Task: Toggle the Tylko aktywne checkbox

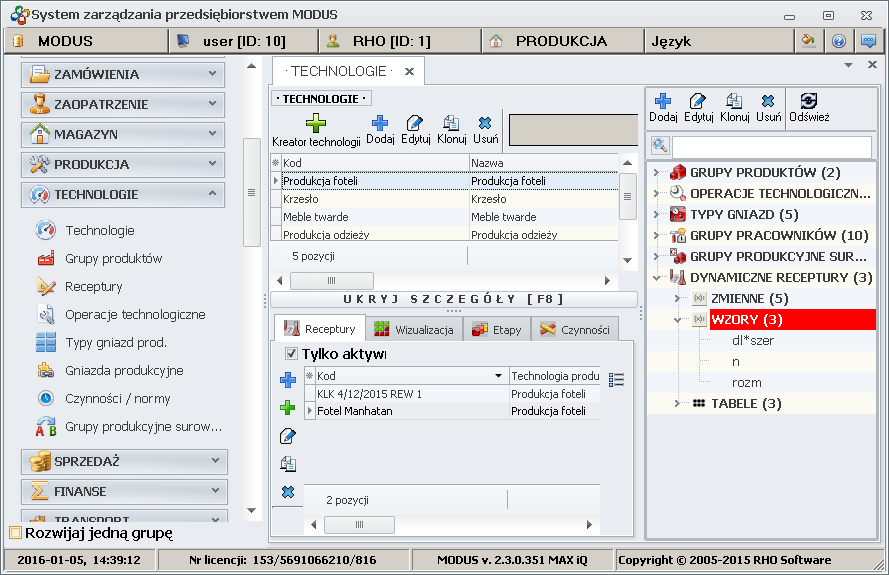Action: click(x=292, y=354)
